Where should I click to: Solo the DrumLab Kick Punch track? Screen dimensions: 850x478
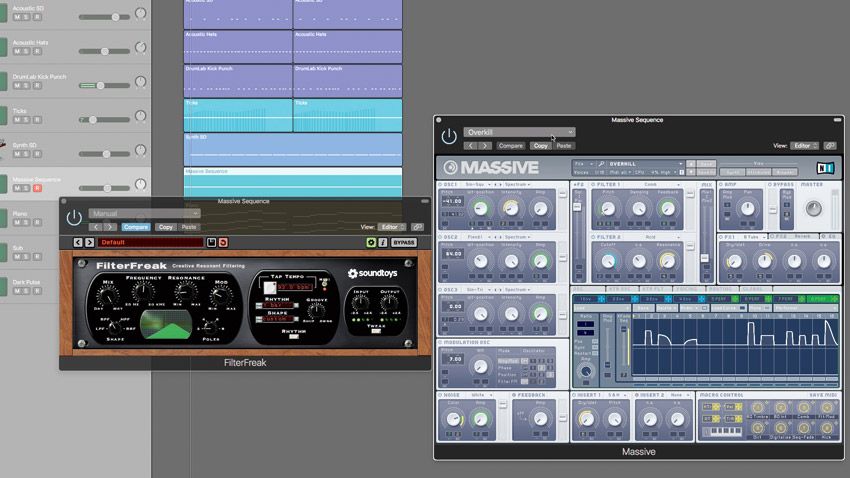coord(25,86)
